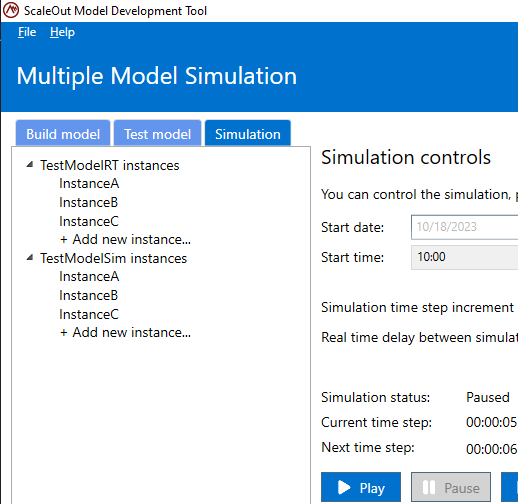Switch to the Test model tab
This screenshot has height=504, width=518.
(158, 134)
